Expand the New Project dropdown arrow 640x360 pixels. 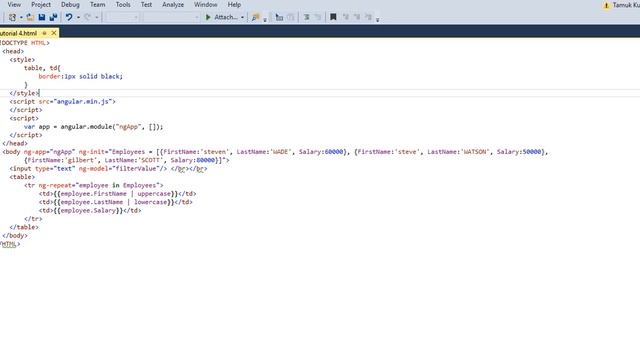click(x=21, y=18)
